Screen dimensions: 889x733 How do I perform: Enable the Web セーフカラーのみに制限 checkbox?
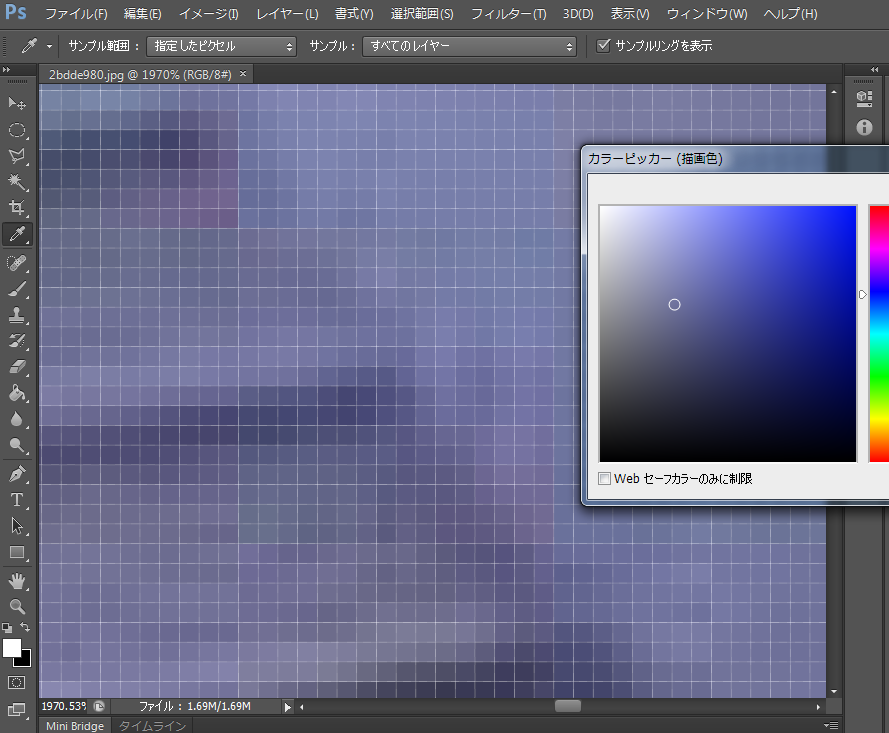604,479
